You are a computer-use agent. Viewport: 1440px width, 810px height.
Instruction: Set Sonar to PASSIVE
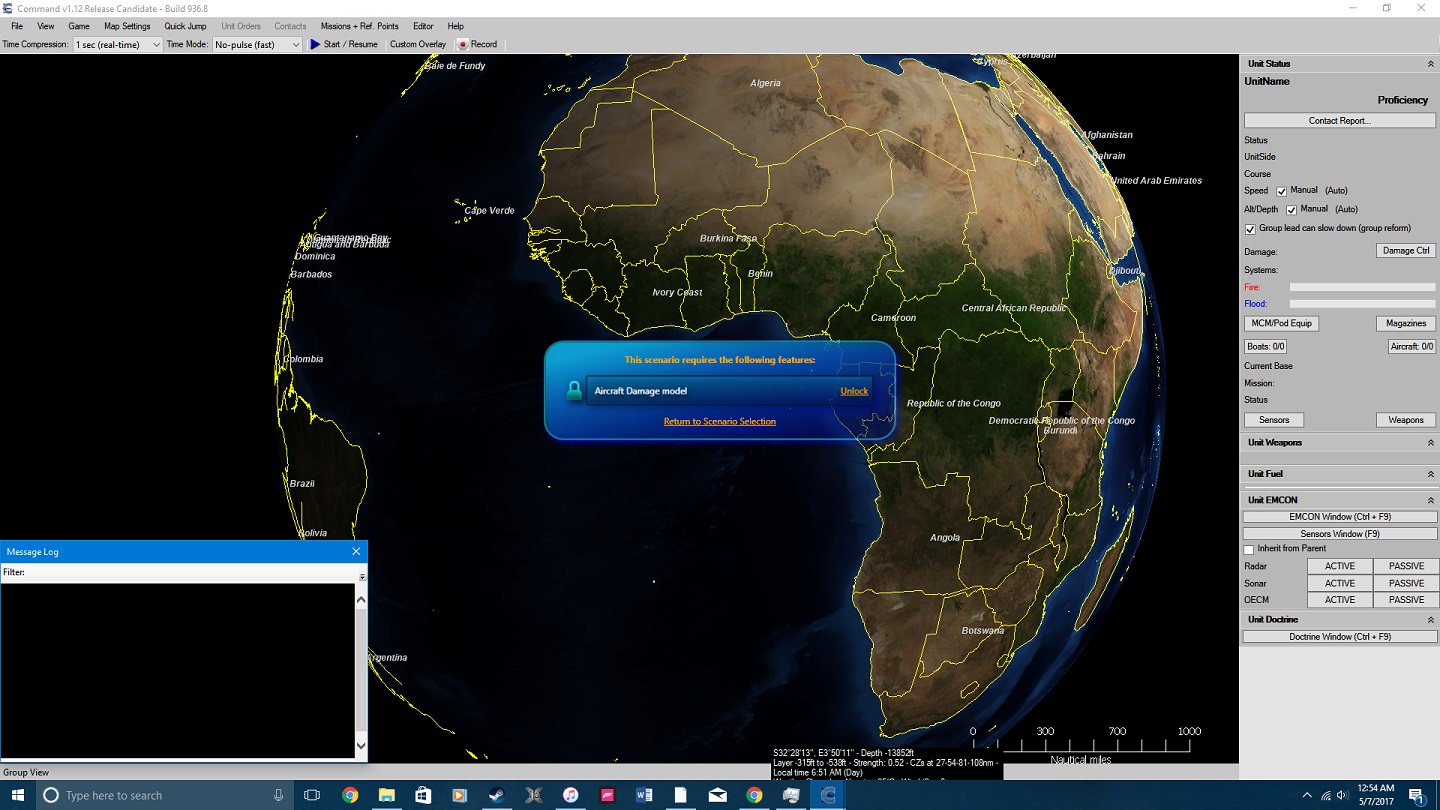[x=1406, y=583]
